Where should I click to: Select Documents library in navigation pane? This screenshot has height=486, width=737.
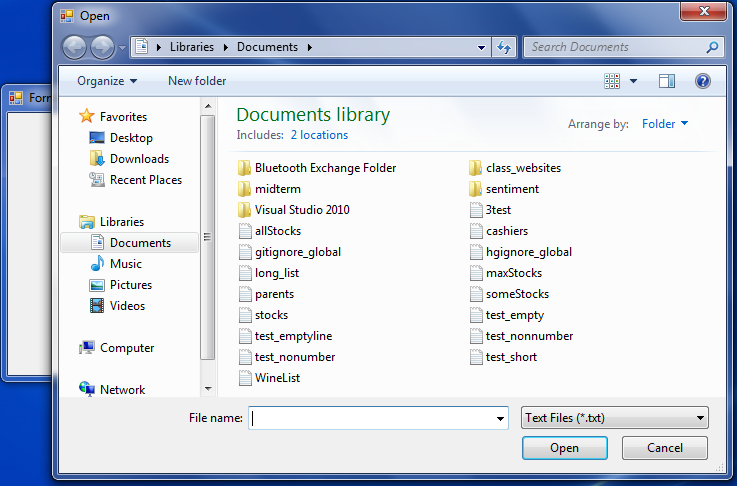click(x=130, y=243)
